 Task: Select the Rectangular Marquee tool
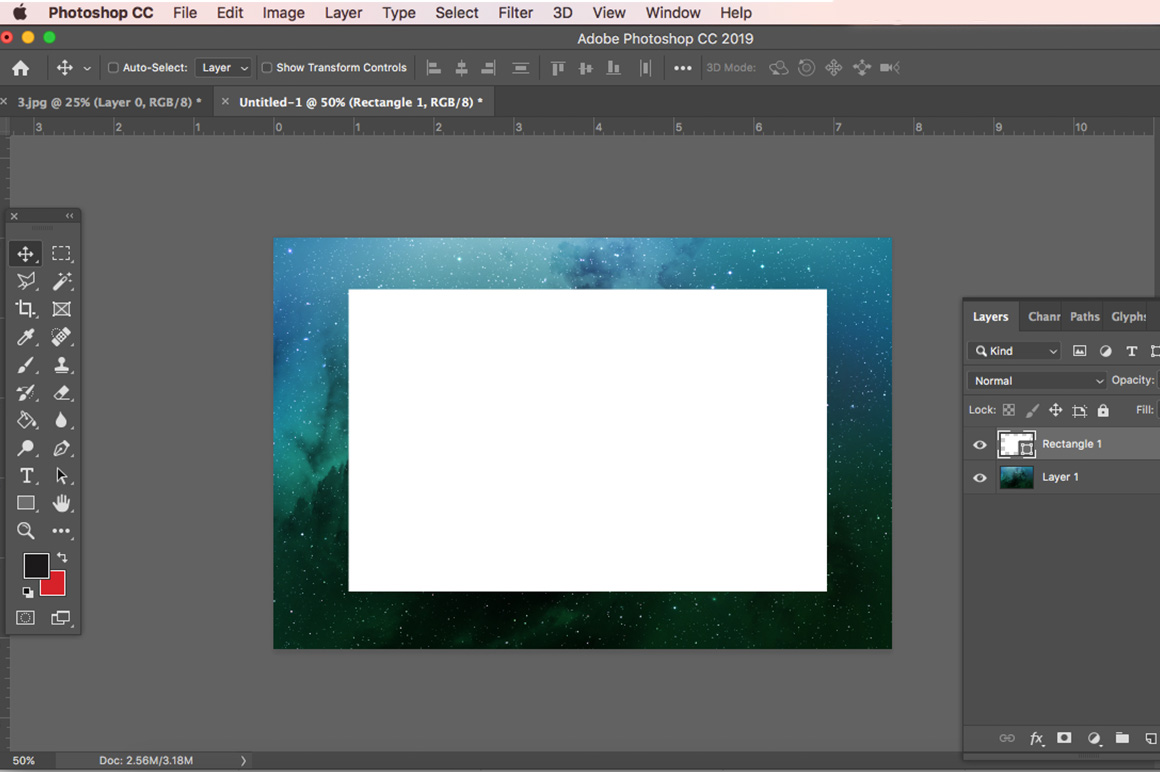[61, 254]
